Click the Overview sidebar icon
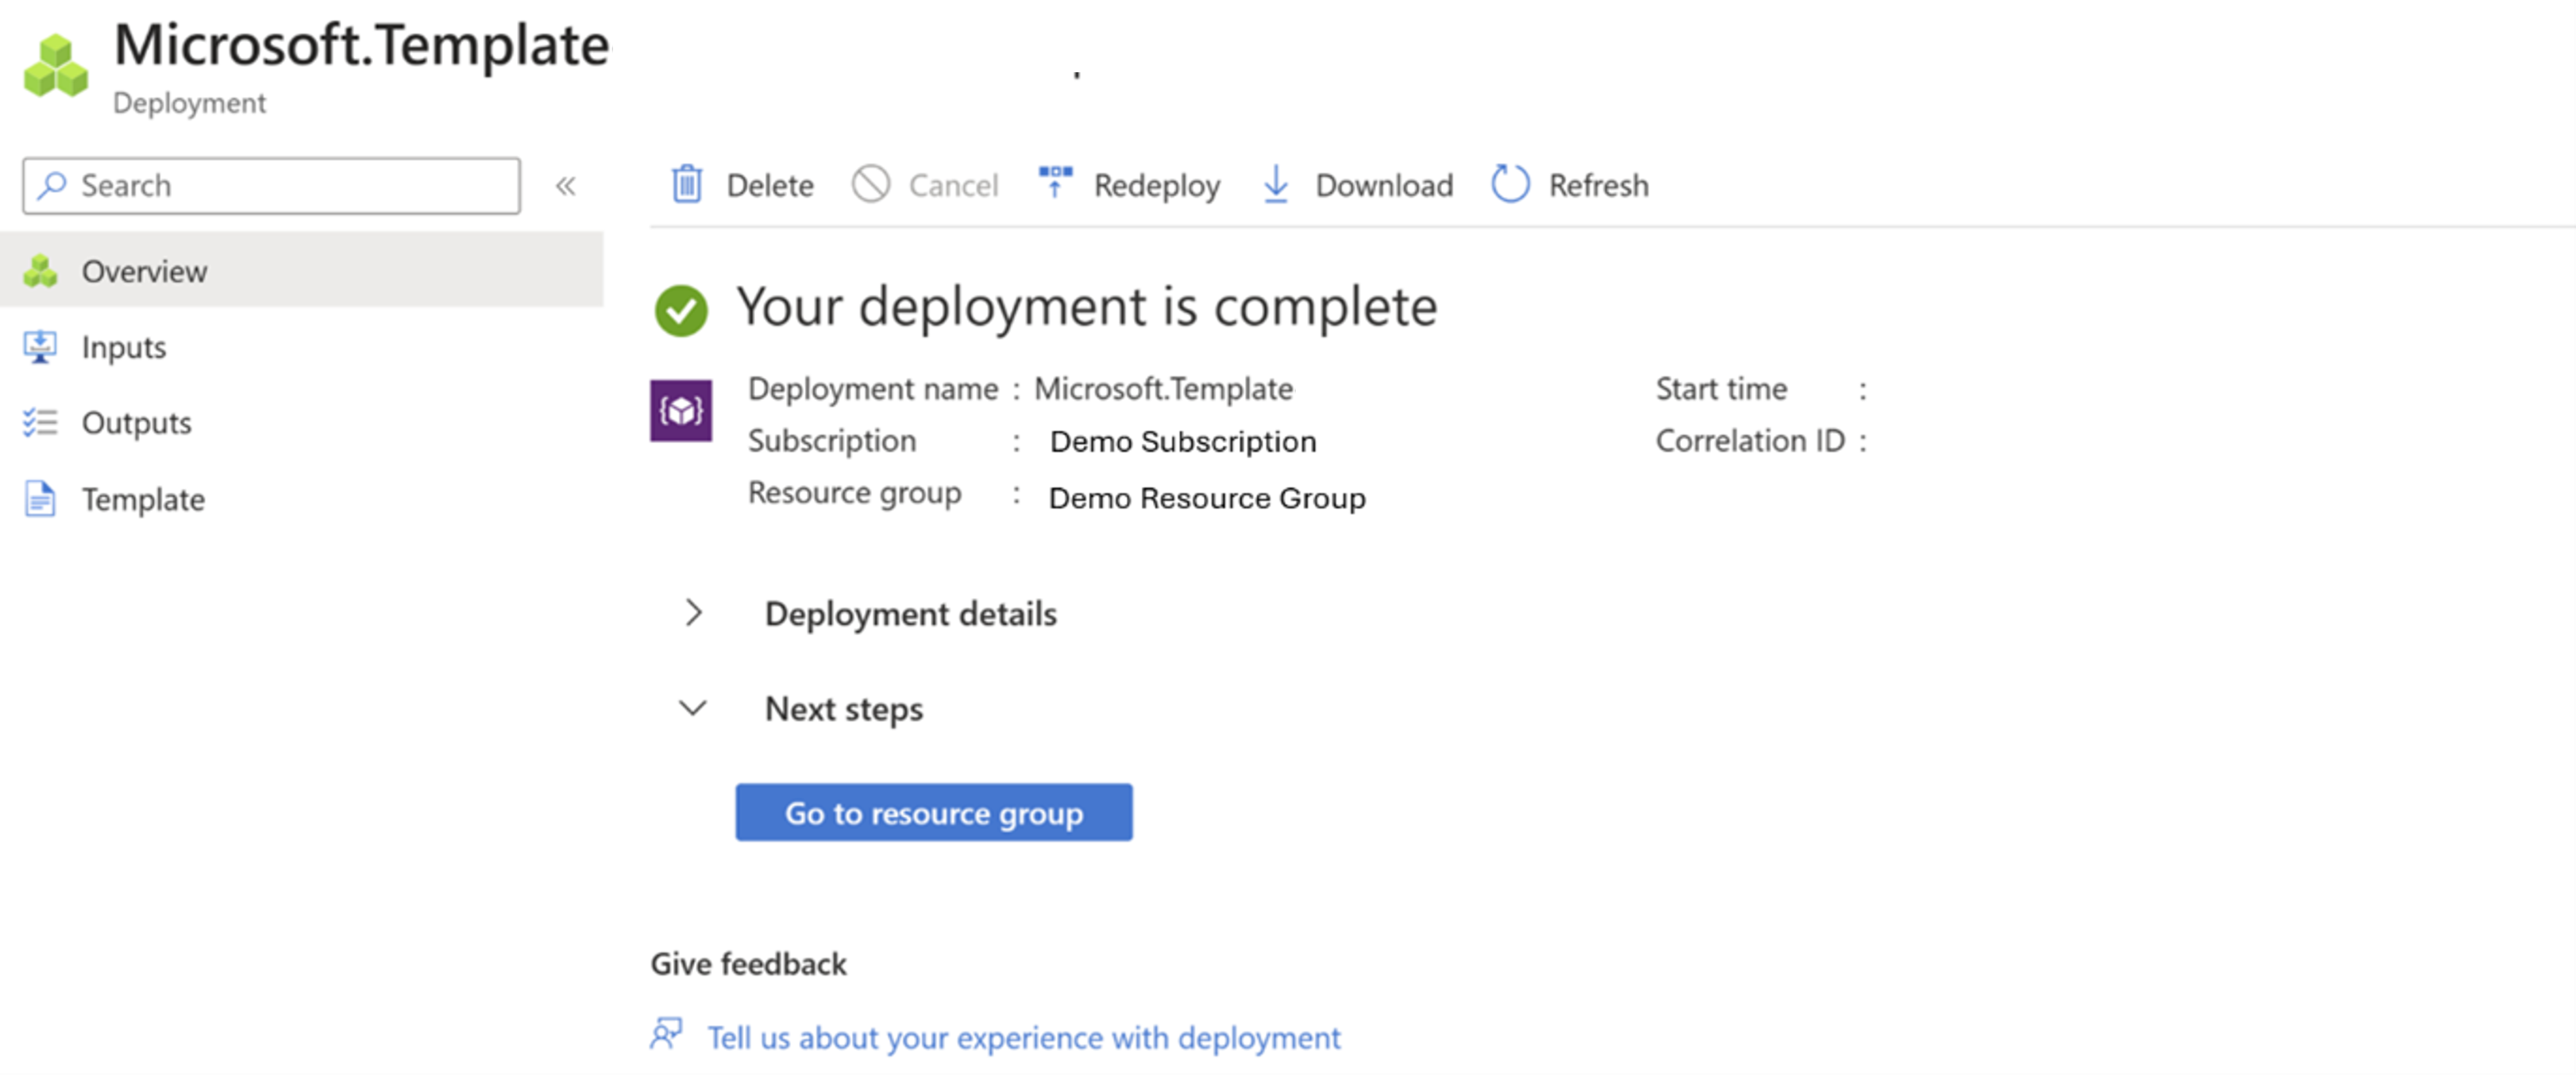This screenshot has height=1075, width=2576. pyautogui.click(x=44, y=272)
